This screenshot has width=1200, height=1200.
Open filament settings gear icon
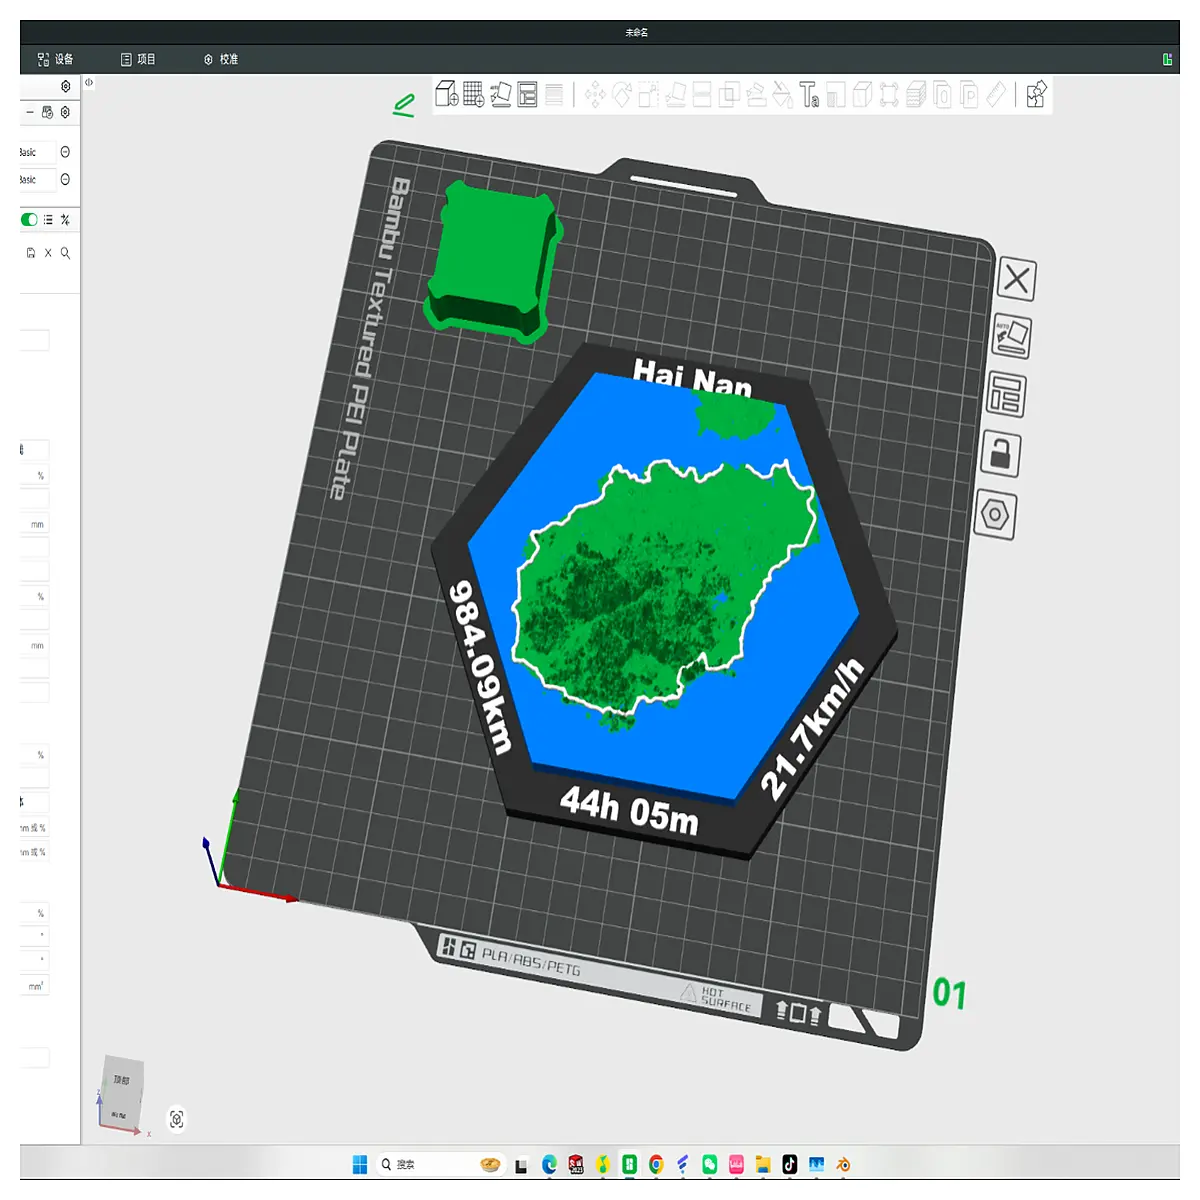click(65, 112)
